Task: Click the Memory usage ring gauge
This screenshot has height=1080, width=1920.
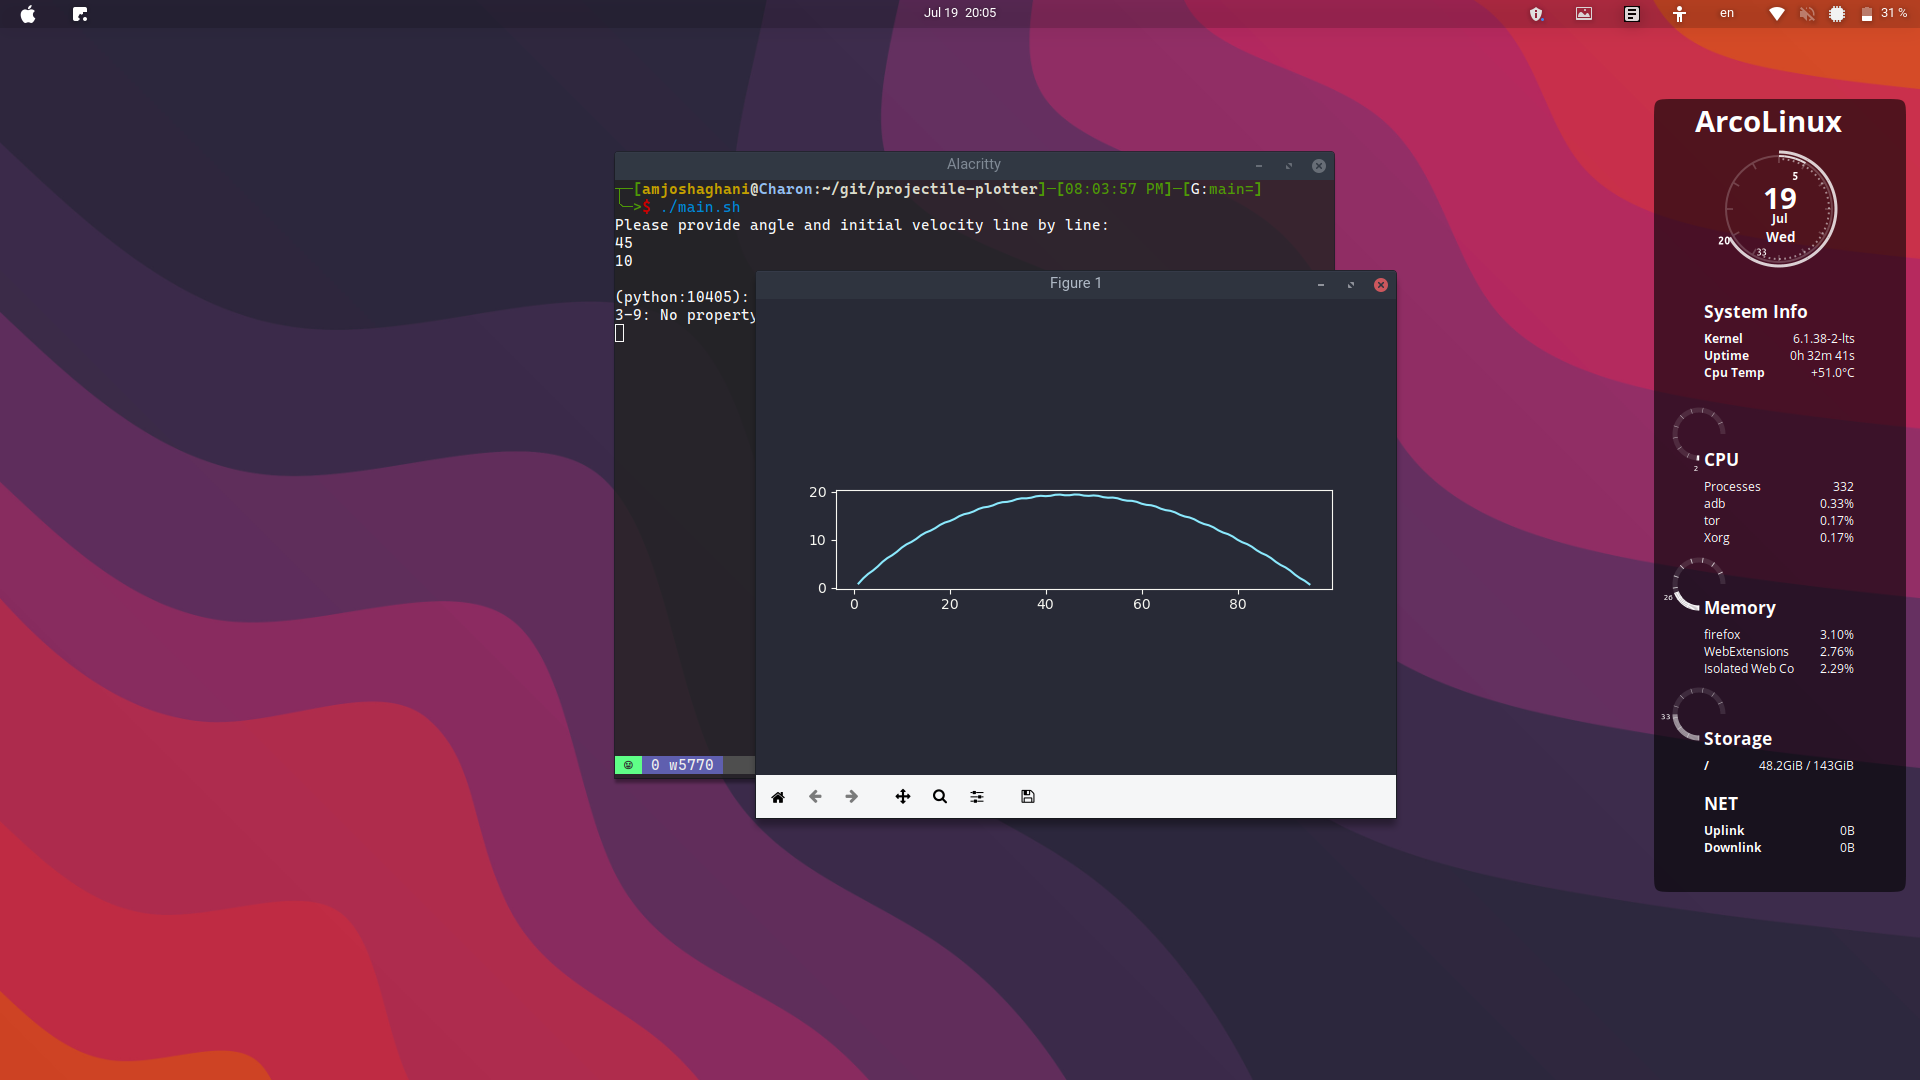Action: point(1699,584)
